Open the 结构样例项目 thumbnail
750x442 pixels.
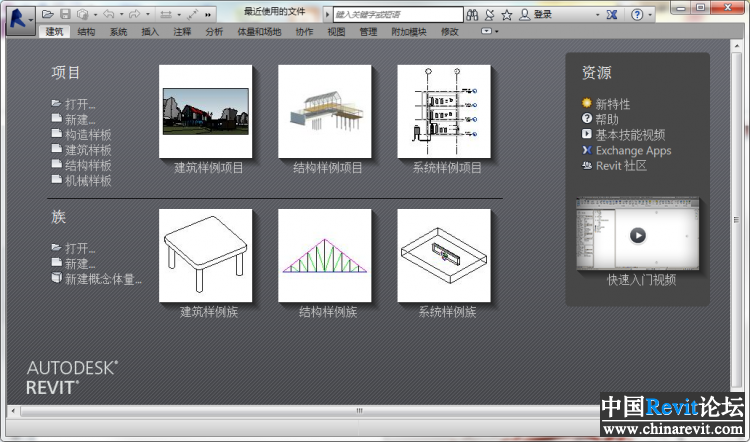pyautogui.click(x=325, y=111)
